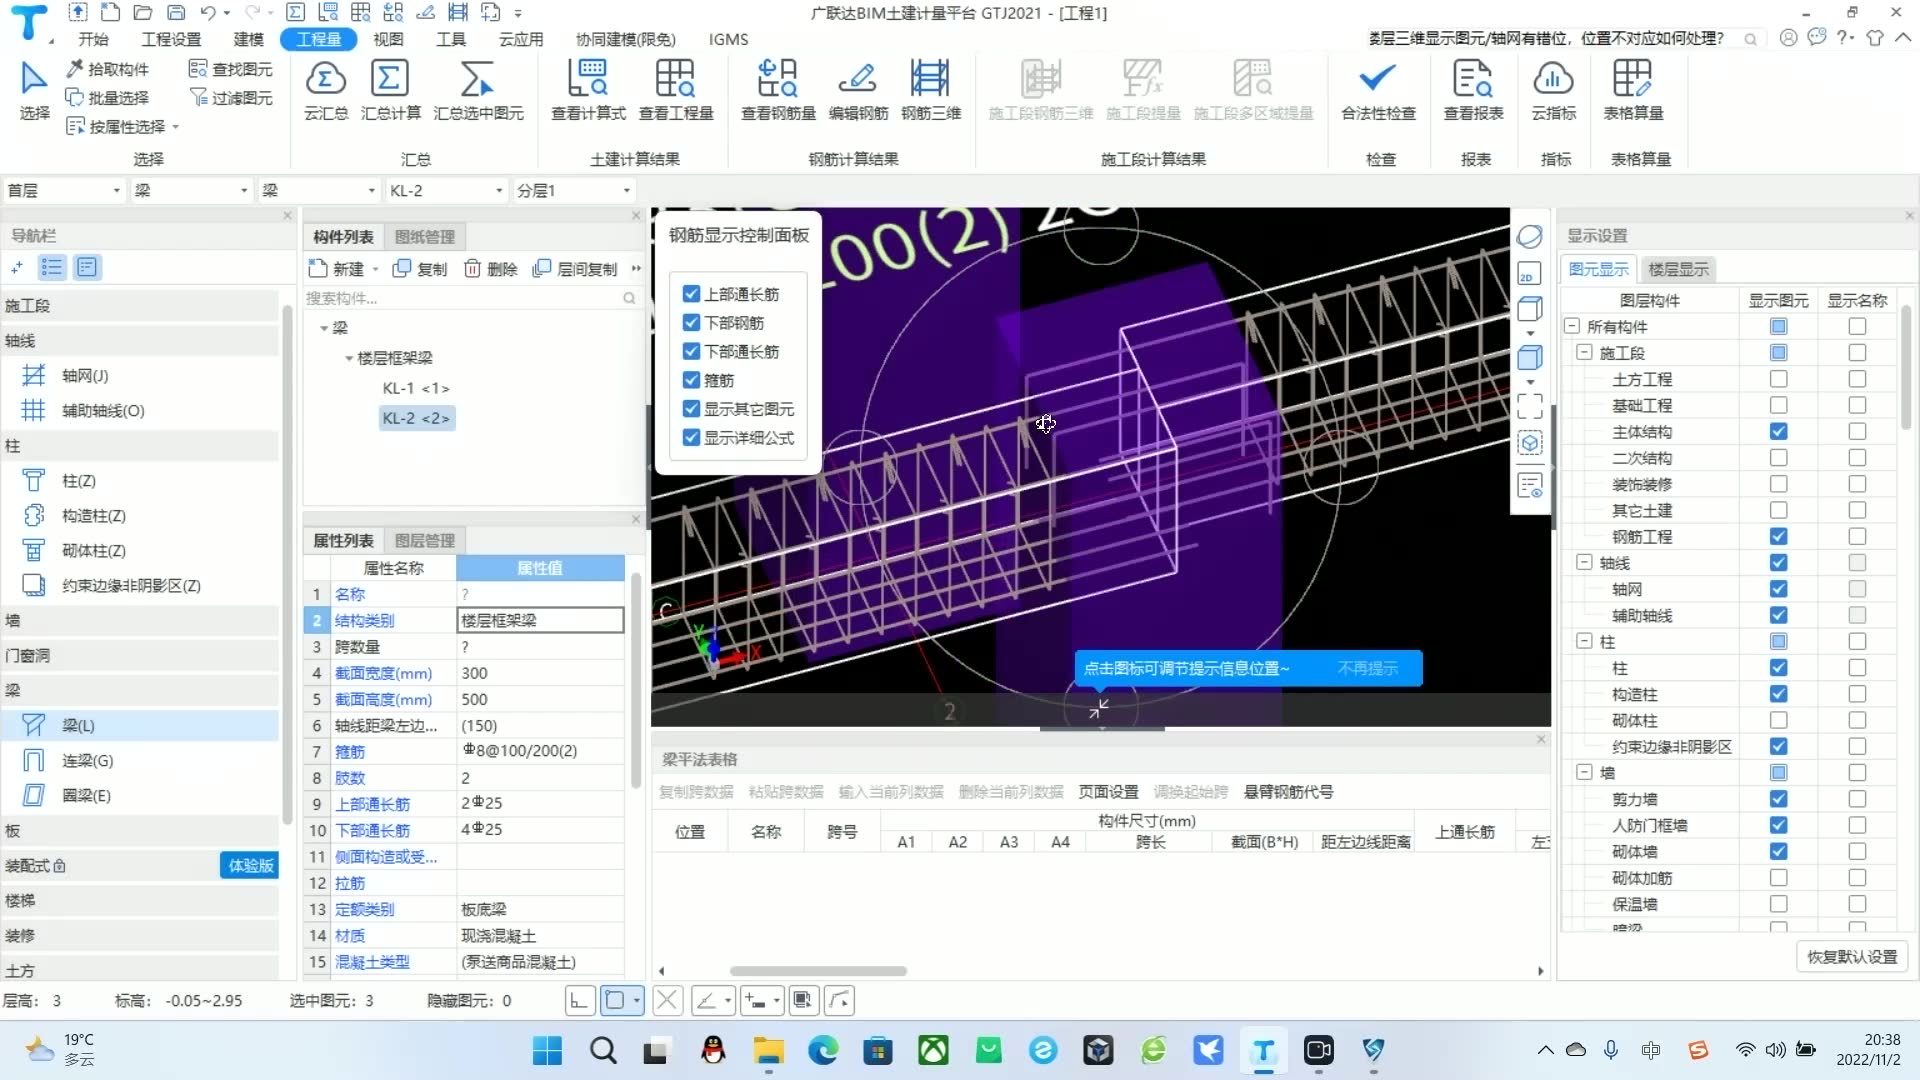This screenshot has width=1920, height=1080.
Task: Enable 土方工程 显示图元 checkbox
Action: 1778,379
